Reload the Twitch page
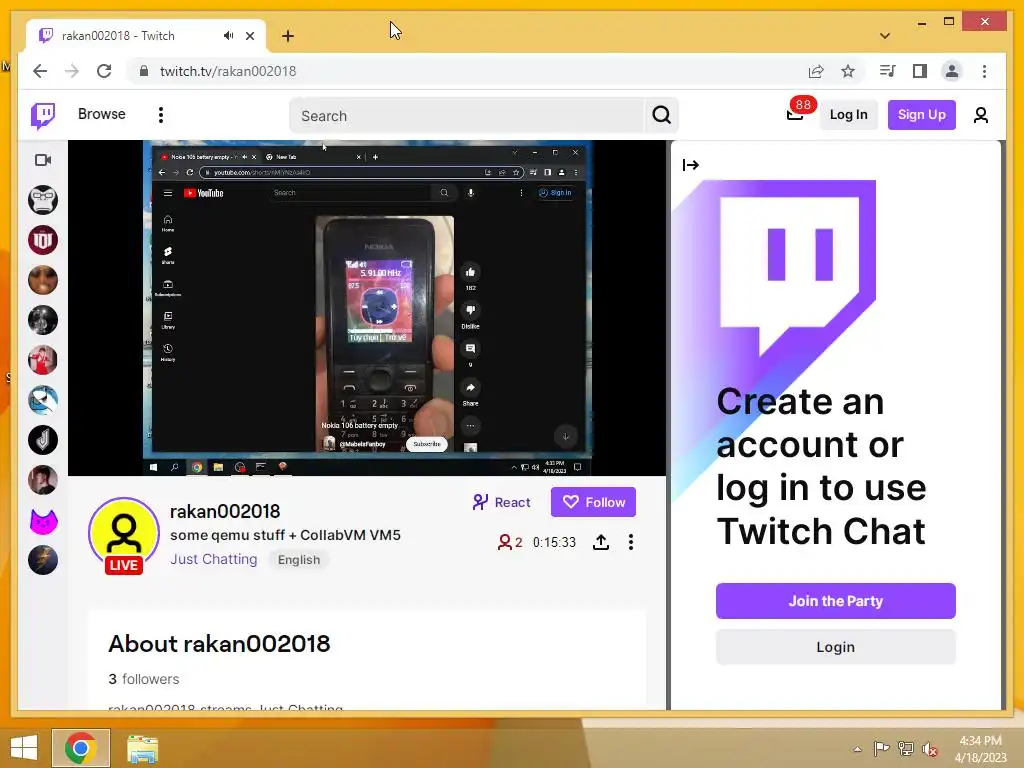Image resolution: width=1024 pixels, height=768 pixels. [x=104, y=71]
